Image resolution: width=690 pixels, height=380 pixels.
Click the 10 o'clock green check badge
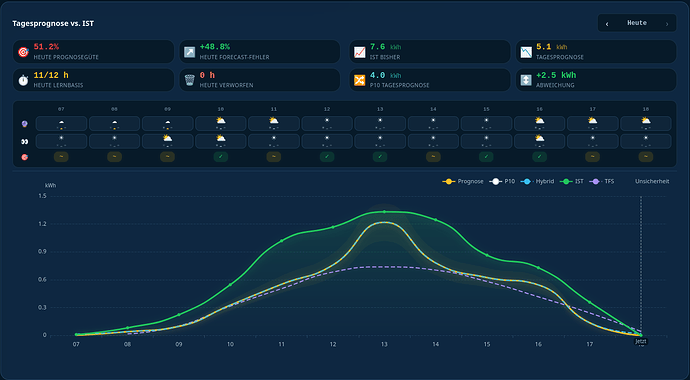click(x=220, y=157)
